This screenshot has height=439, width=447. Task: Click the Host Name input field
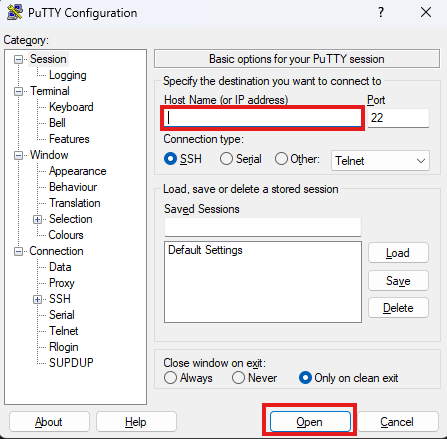[263, 118]
